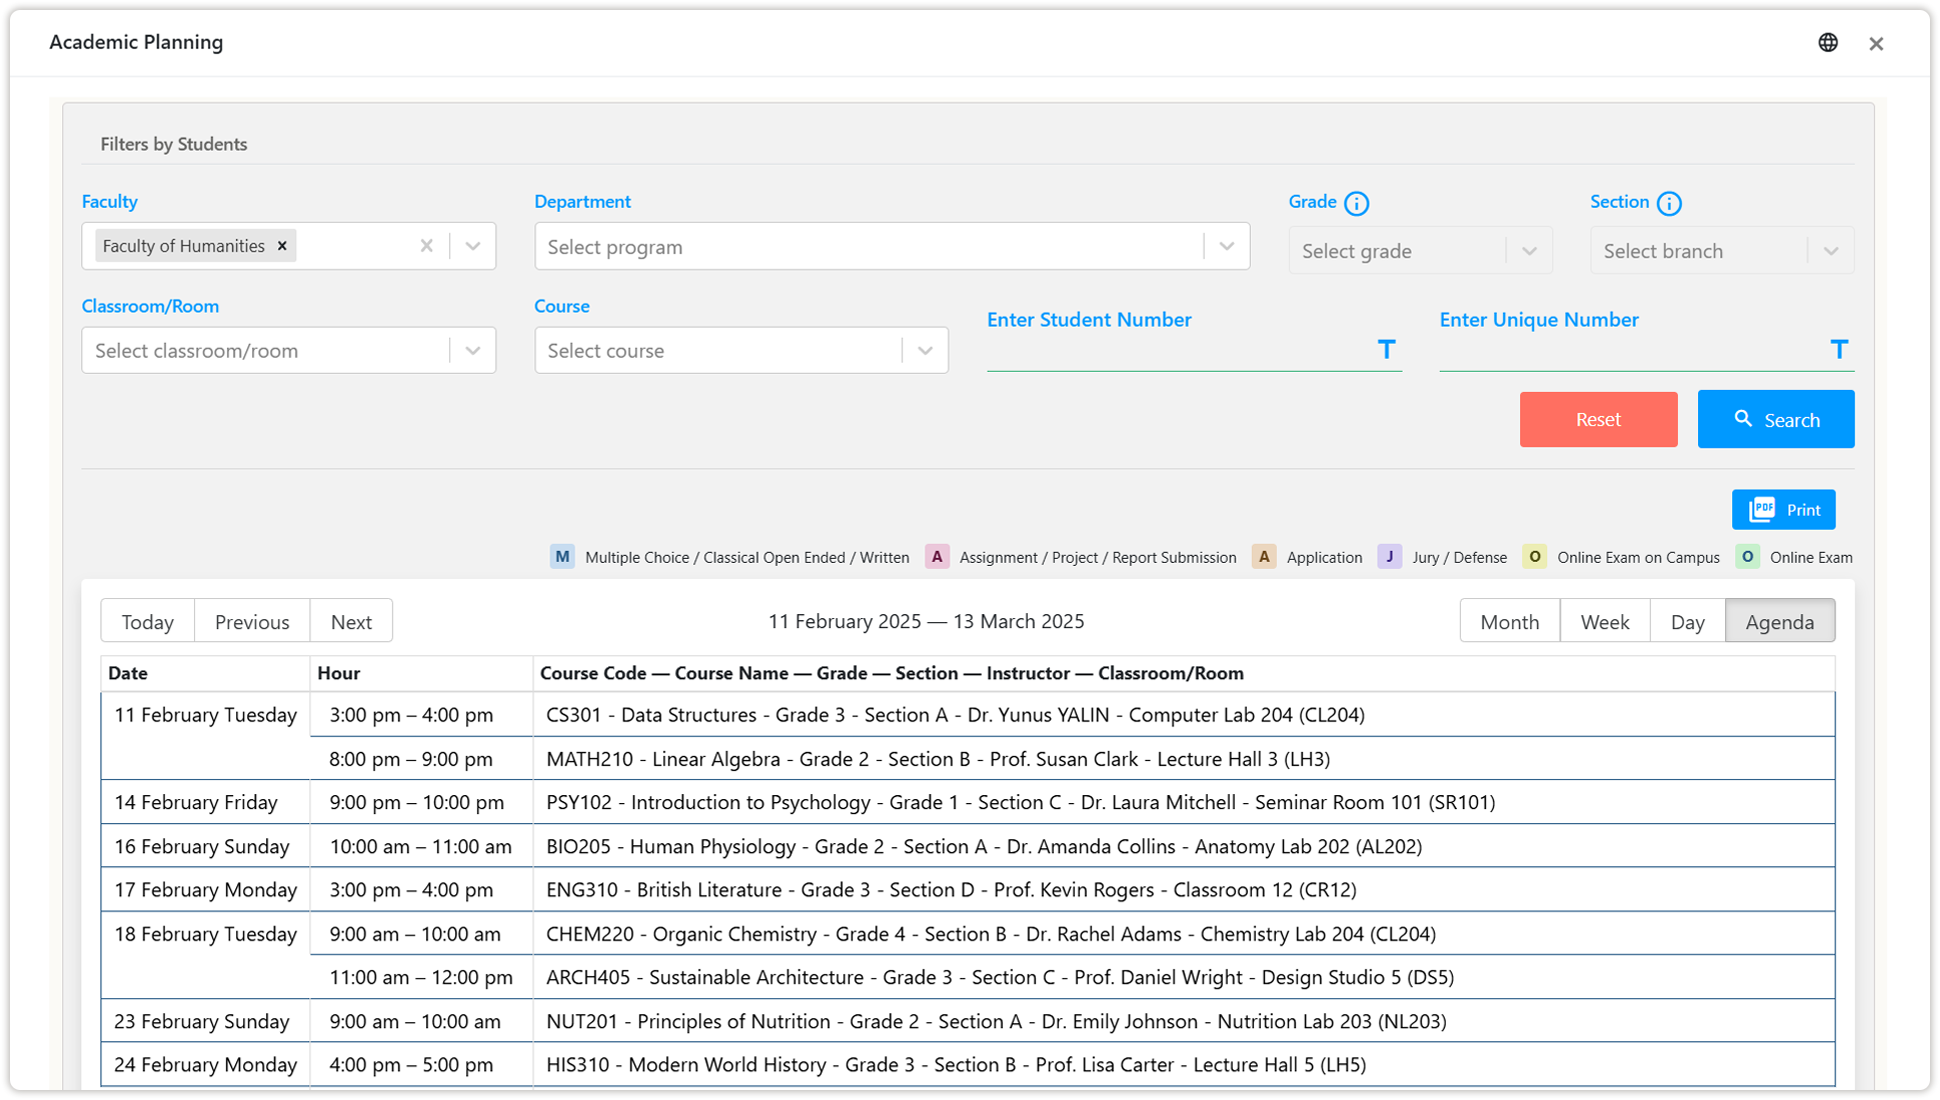The height and width of the screenshot is (1100, 1940).
Task: Focus the Enter Student Number field
Action: click(1175, 351)
